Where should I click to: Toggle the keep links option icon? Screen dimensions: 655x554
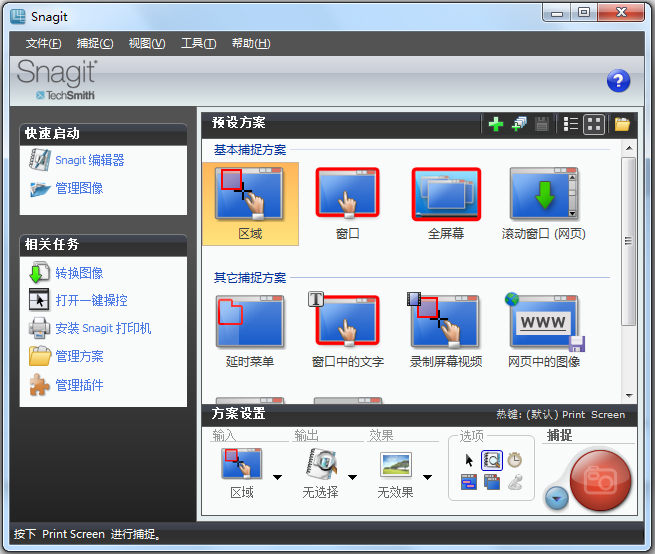469,482
